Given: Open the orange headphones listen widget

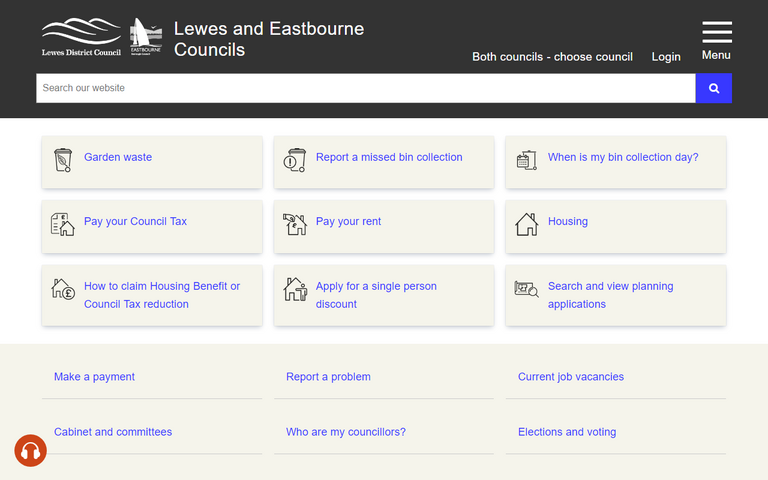Looking at the screenshot, I should [x=31, y=451].
